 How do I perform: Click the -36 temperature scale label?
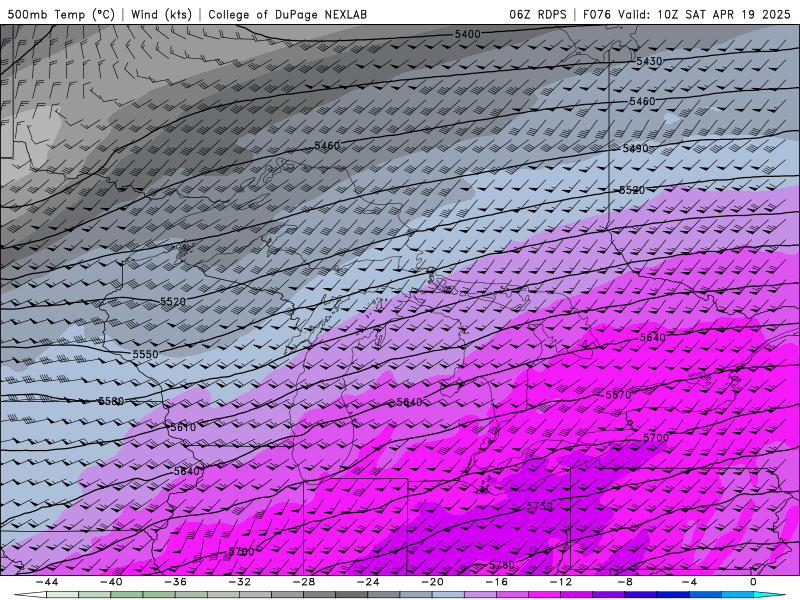click(x=176, y=582)
